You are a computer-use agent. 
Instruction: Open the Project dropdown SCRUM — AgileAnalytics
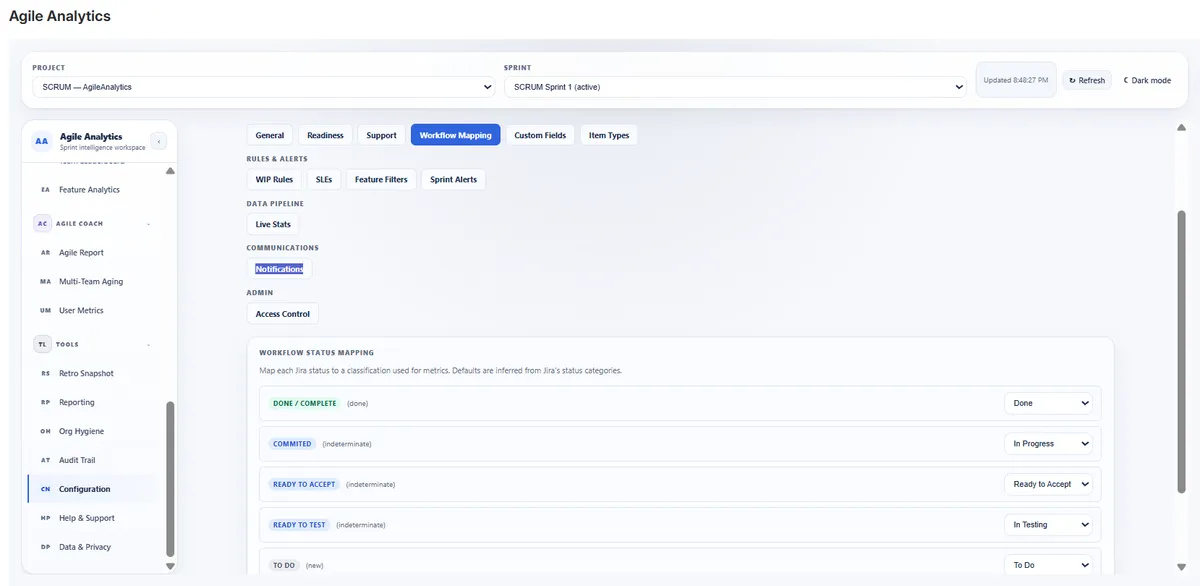click(264, 87)
